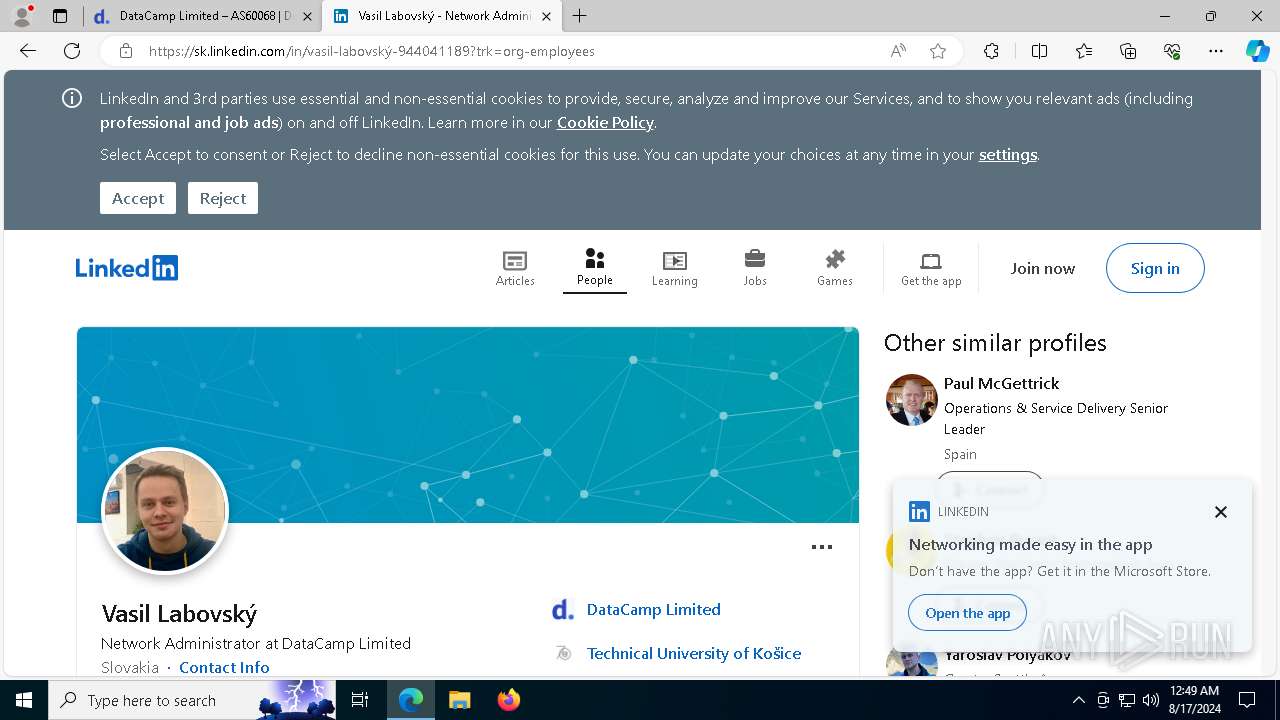
Task: Open Edge Settings and more menu
Action: [x=1216, y=51]
